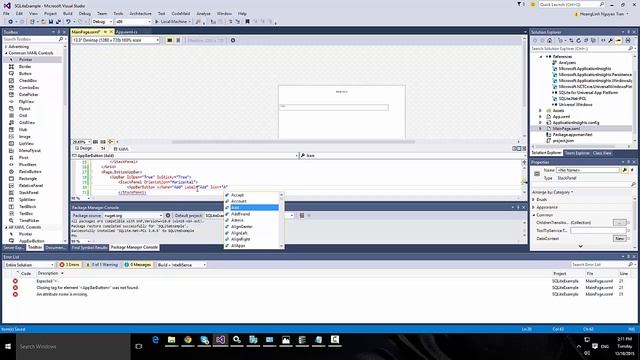Select Package.appxmanifest file
640x360 pixels.
572,134
